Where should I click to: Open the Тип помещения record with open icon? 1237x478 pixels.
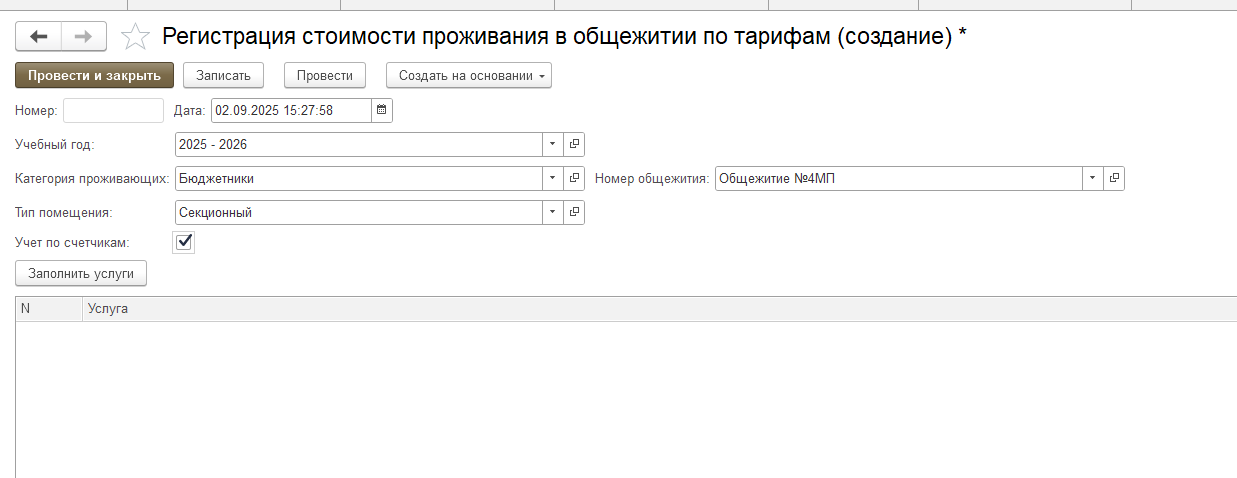[x=574, y=213]
